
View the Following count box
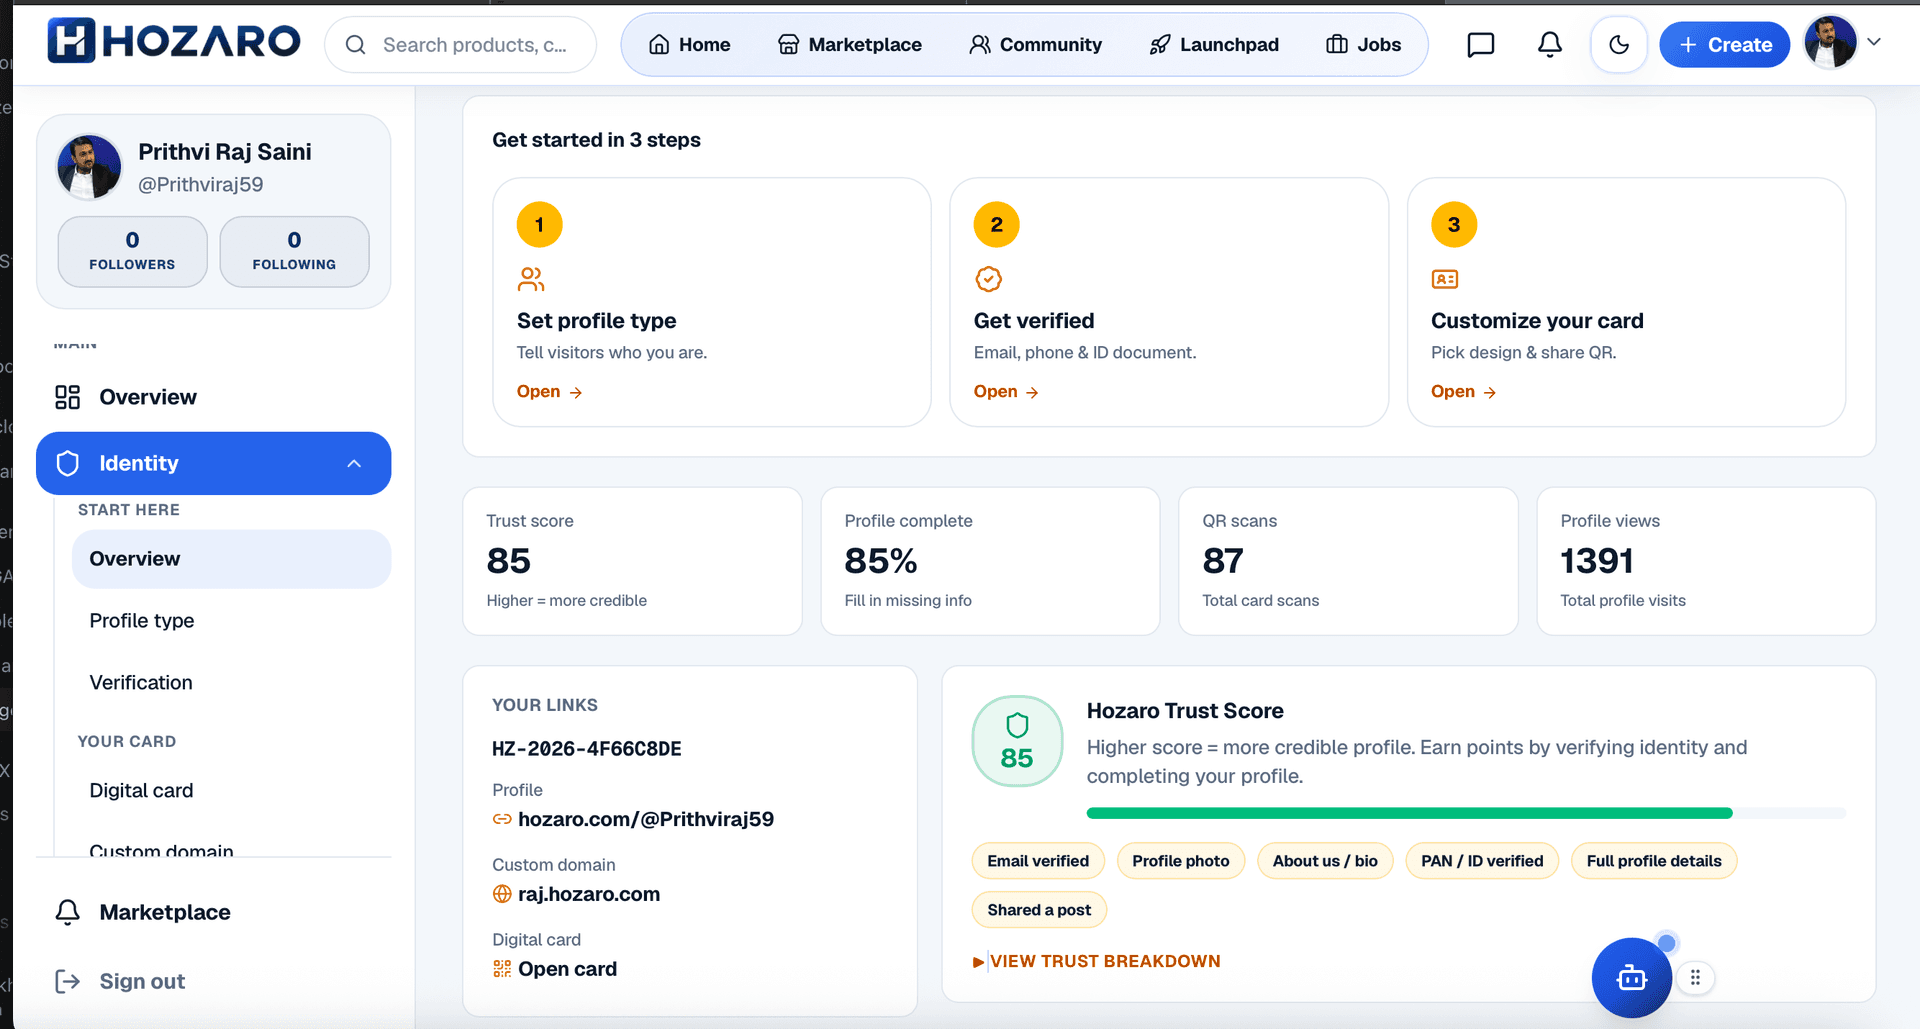coord(294,252)
